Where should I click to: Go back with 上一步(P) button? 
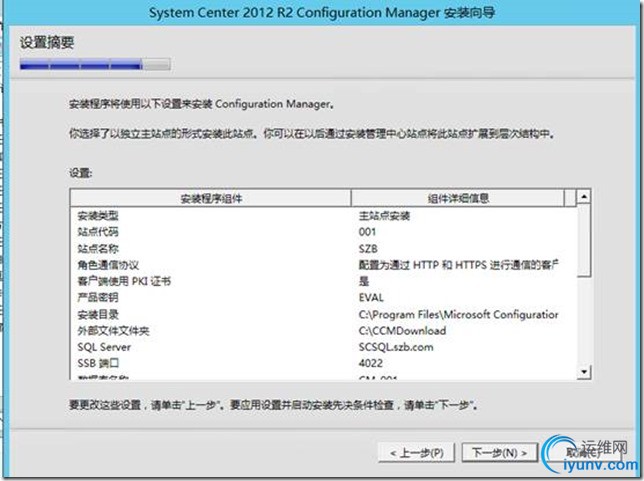pyautogui.click(x=416, y=453)
